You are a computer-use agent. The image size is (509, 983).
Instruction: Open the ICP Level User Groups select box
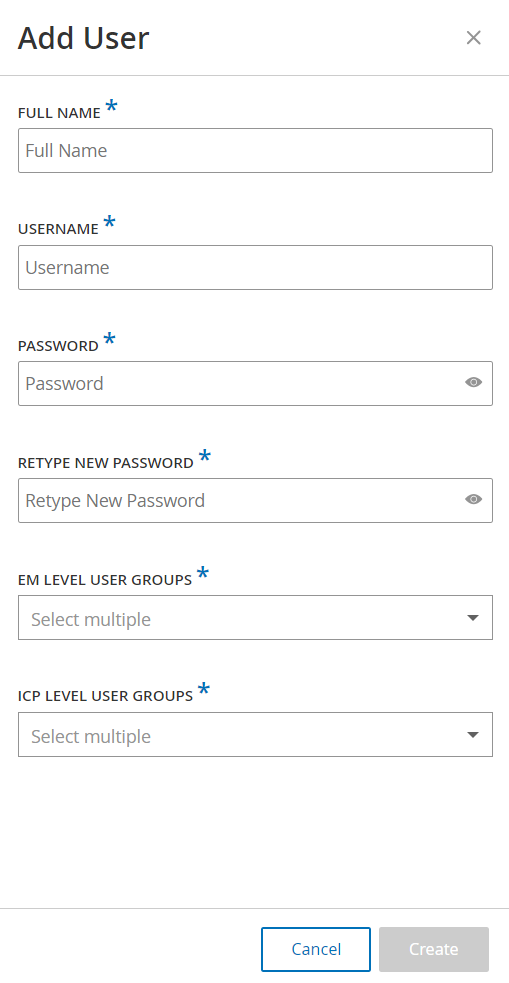(255, 734)
